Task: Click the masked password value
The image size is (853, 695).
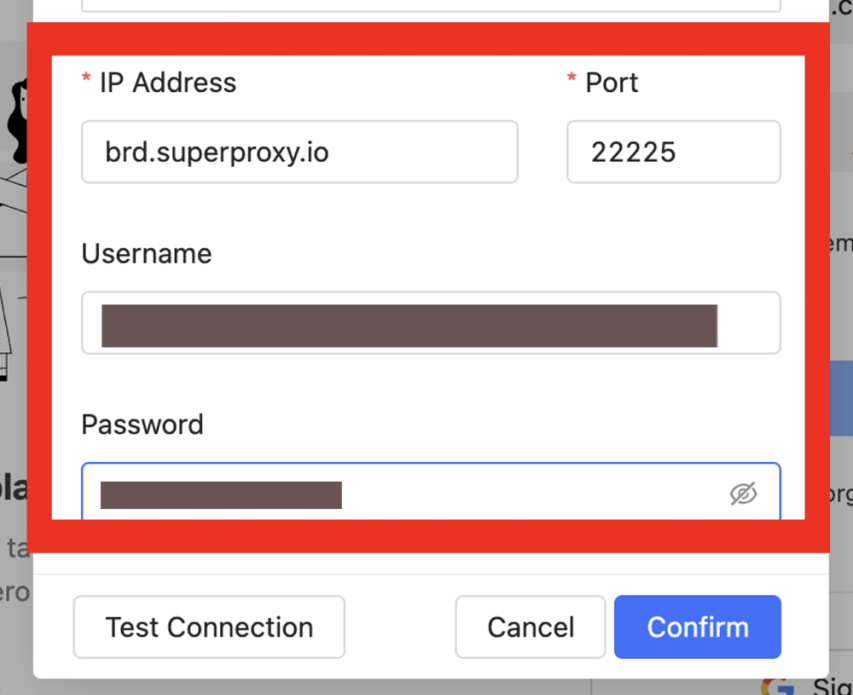Action: pos(220,494)
